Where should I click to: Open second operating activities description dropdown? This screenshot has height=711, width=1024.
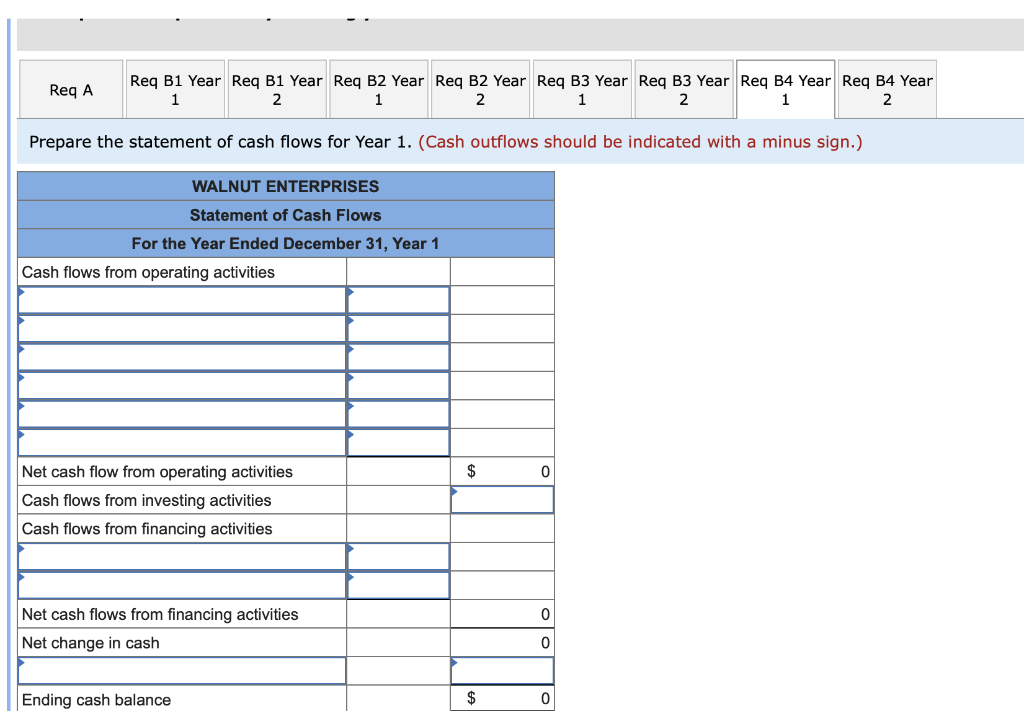coord(182,328)
